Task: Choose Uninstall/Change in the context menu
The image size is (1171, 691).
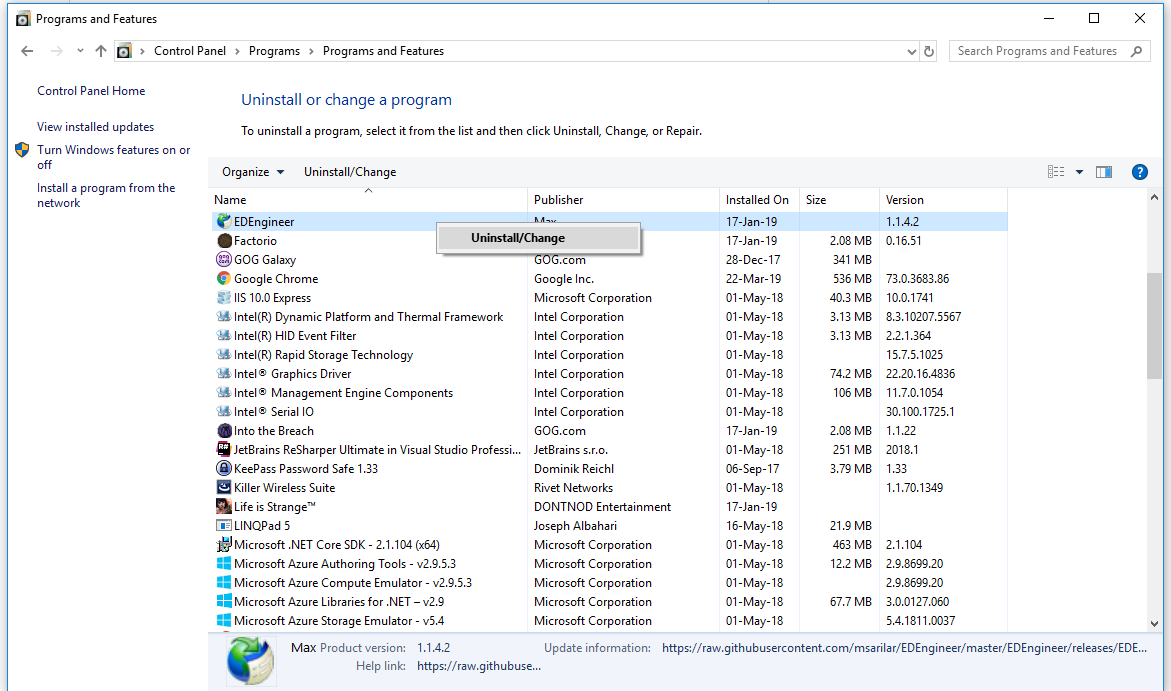Action: (538, 238)
